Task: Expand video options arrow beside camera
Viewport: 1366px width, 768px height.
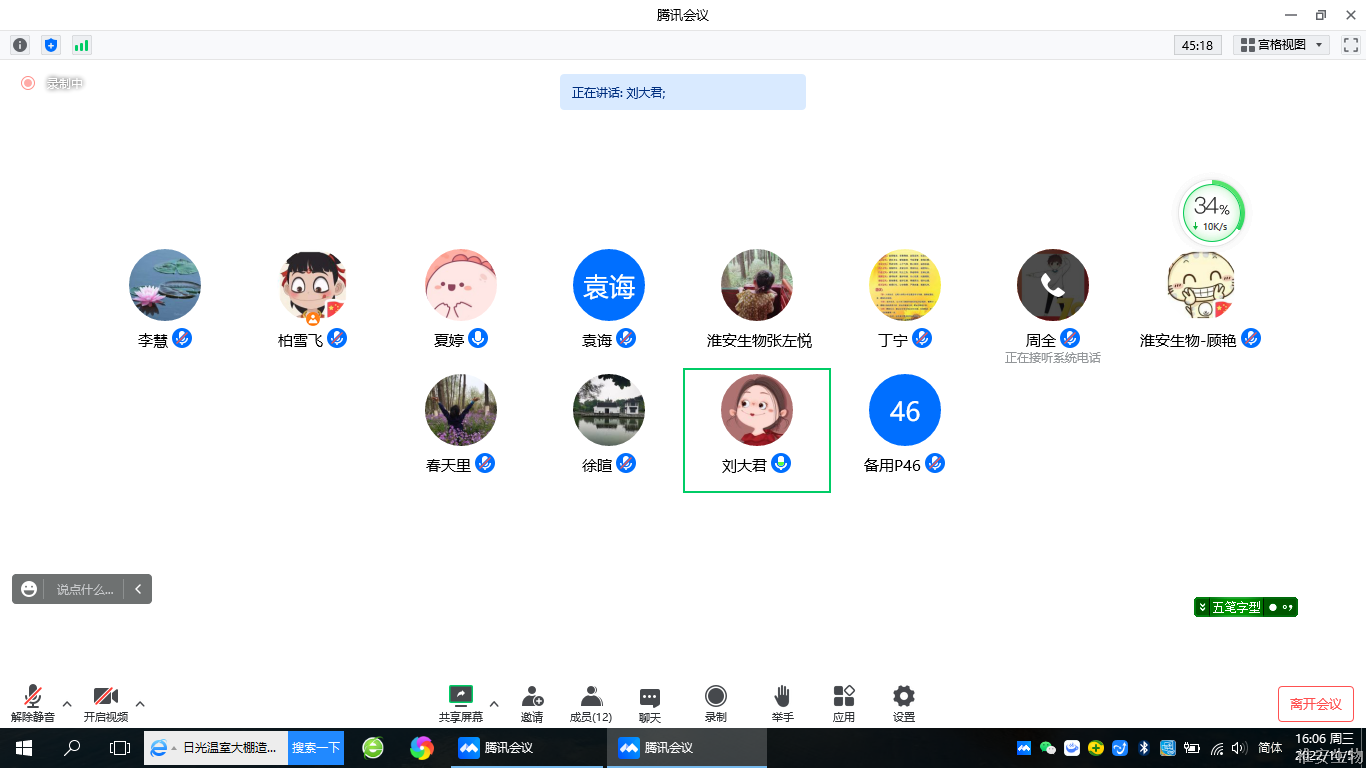Action: point(140,703)
